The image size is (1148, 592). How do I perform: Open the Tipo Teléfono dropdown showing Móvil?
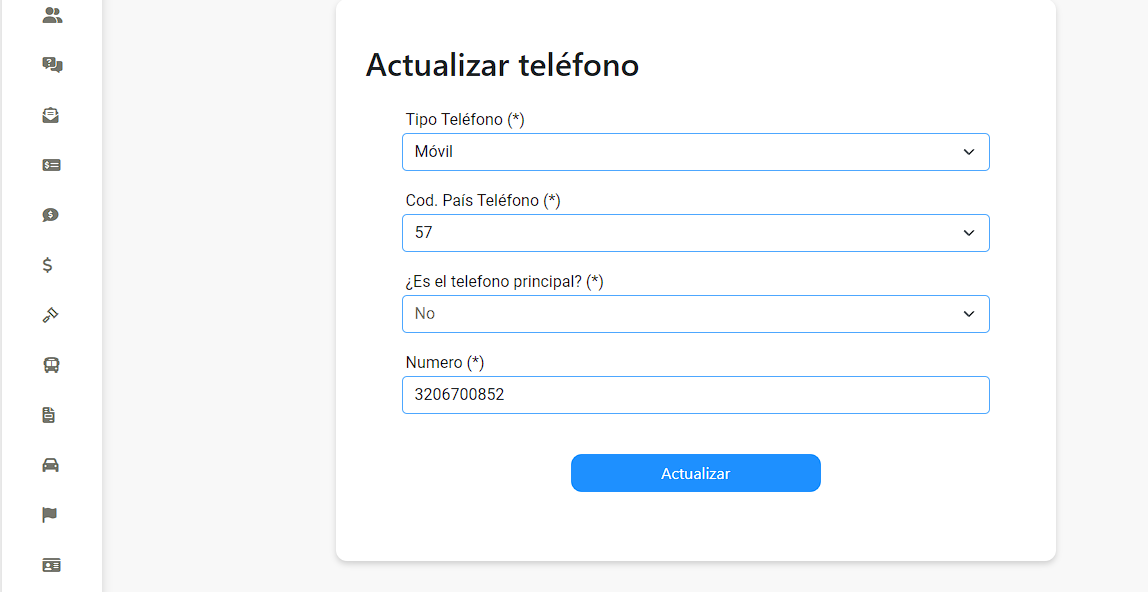(x=696, y=152)
